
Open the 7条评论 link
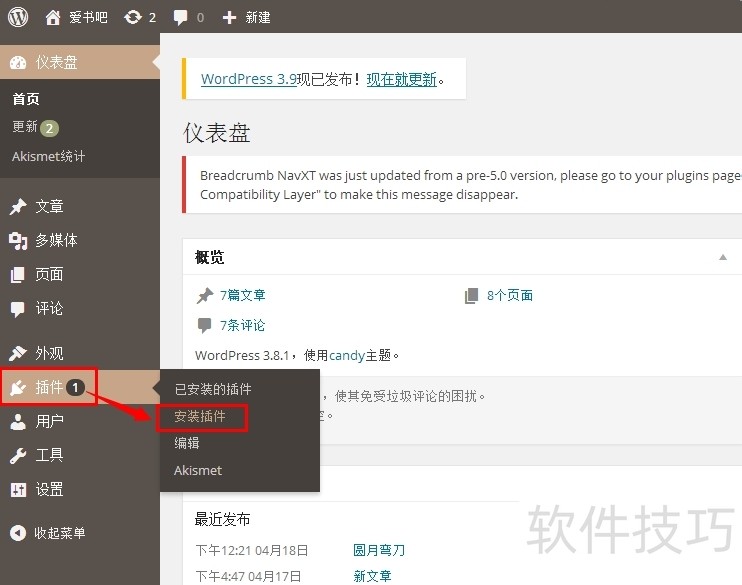point(242,326)
